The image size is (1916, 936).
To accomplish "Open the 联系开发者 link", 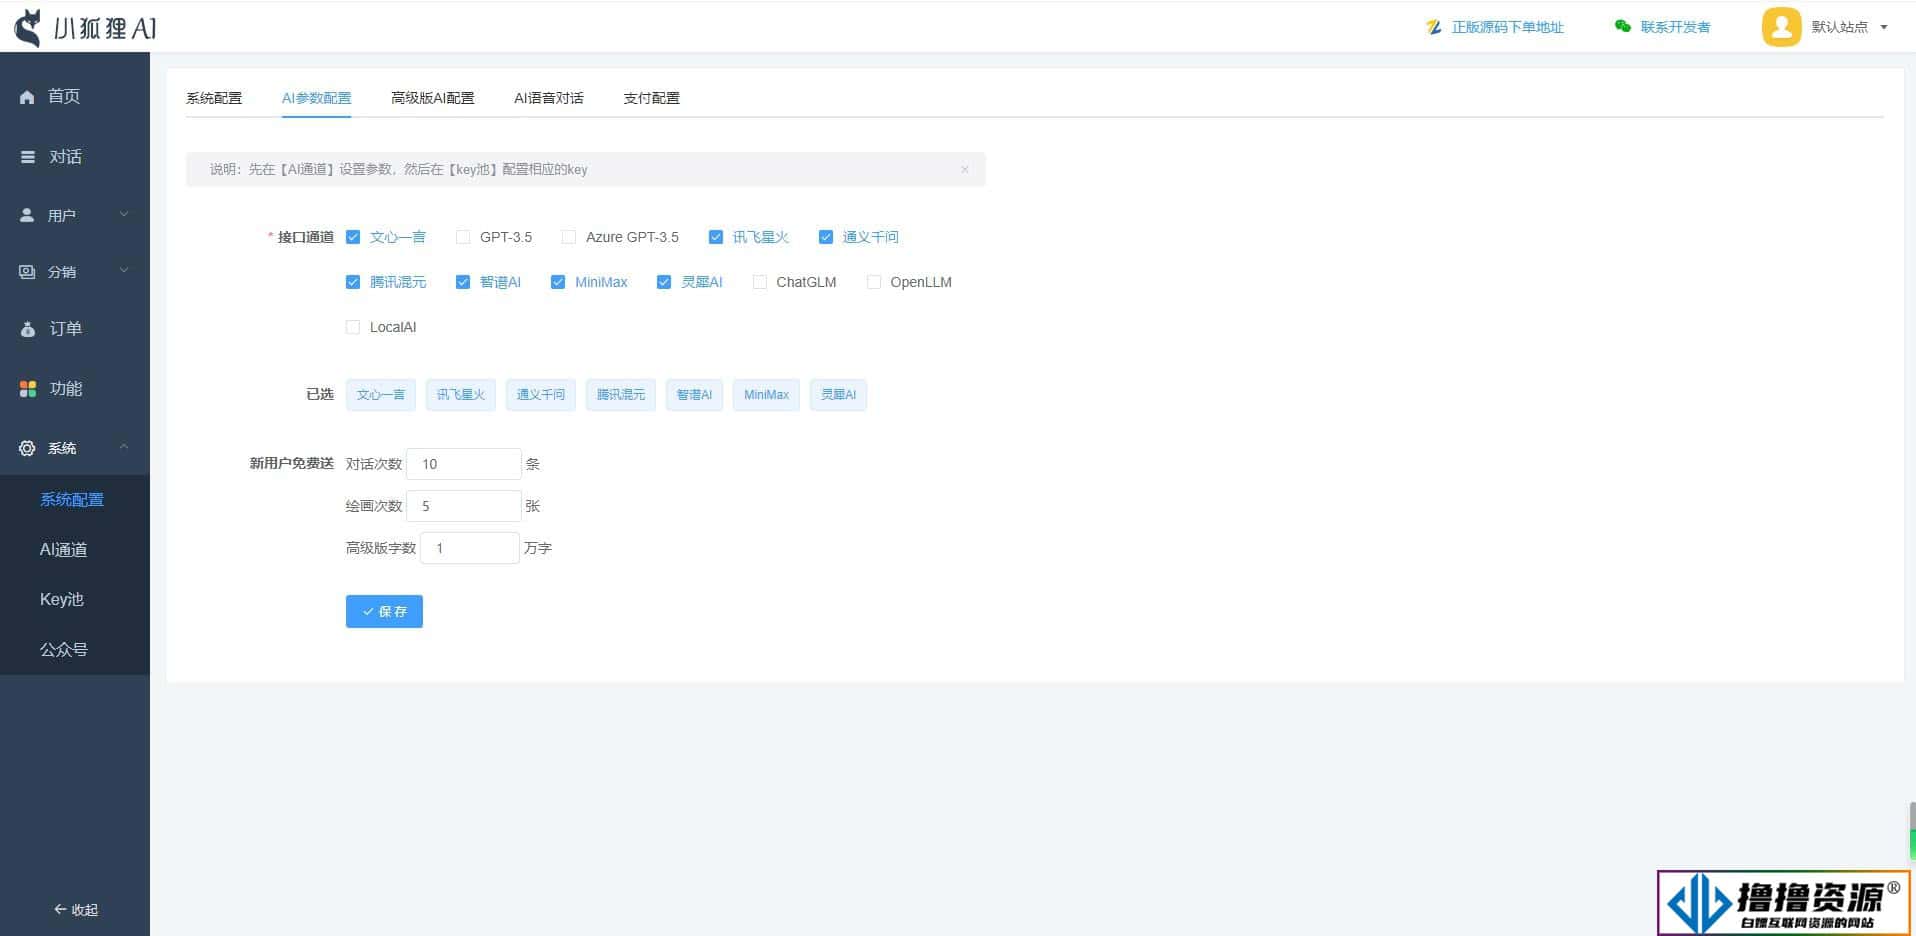I will tap(1675, 27).
